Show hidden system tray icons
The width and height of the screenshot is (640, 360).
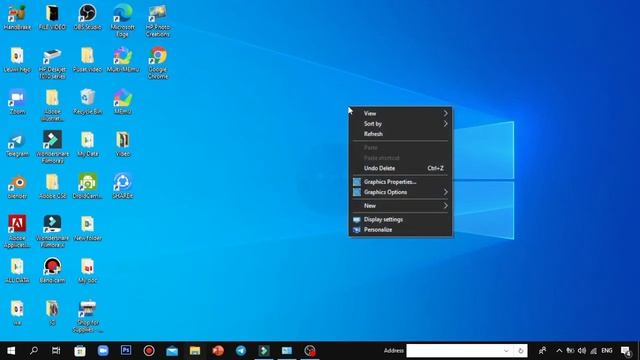pos(559,350)
